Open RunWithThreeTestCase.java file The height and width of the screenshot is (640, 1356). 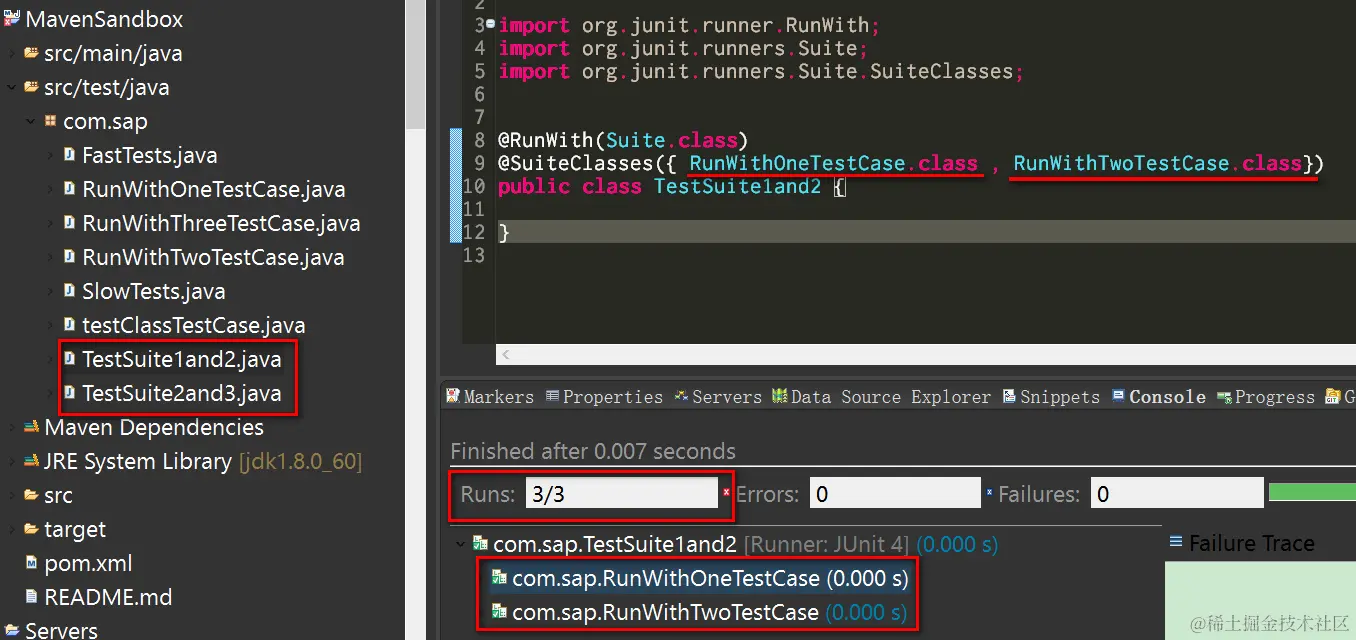(221, 223)
